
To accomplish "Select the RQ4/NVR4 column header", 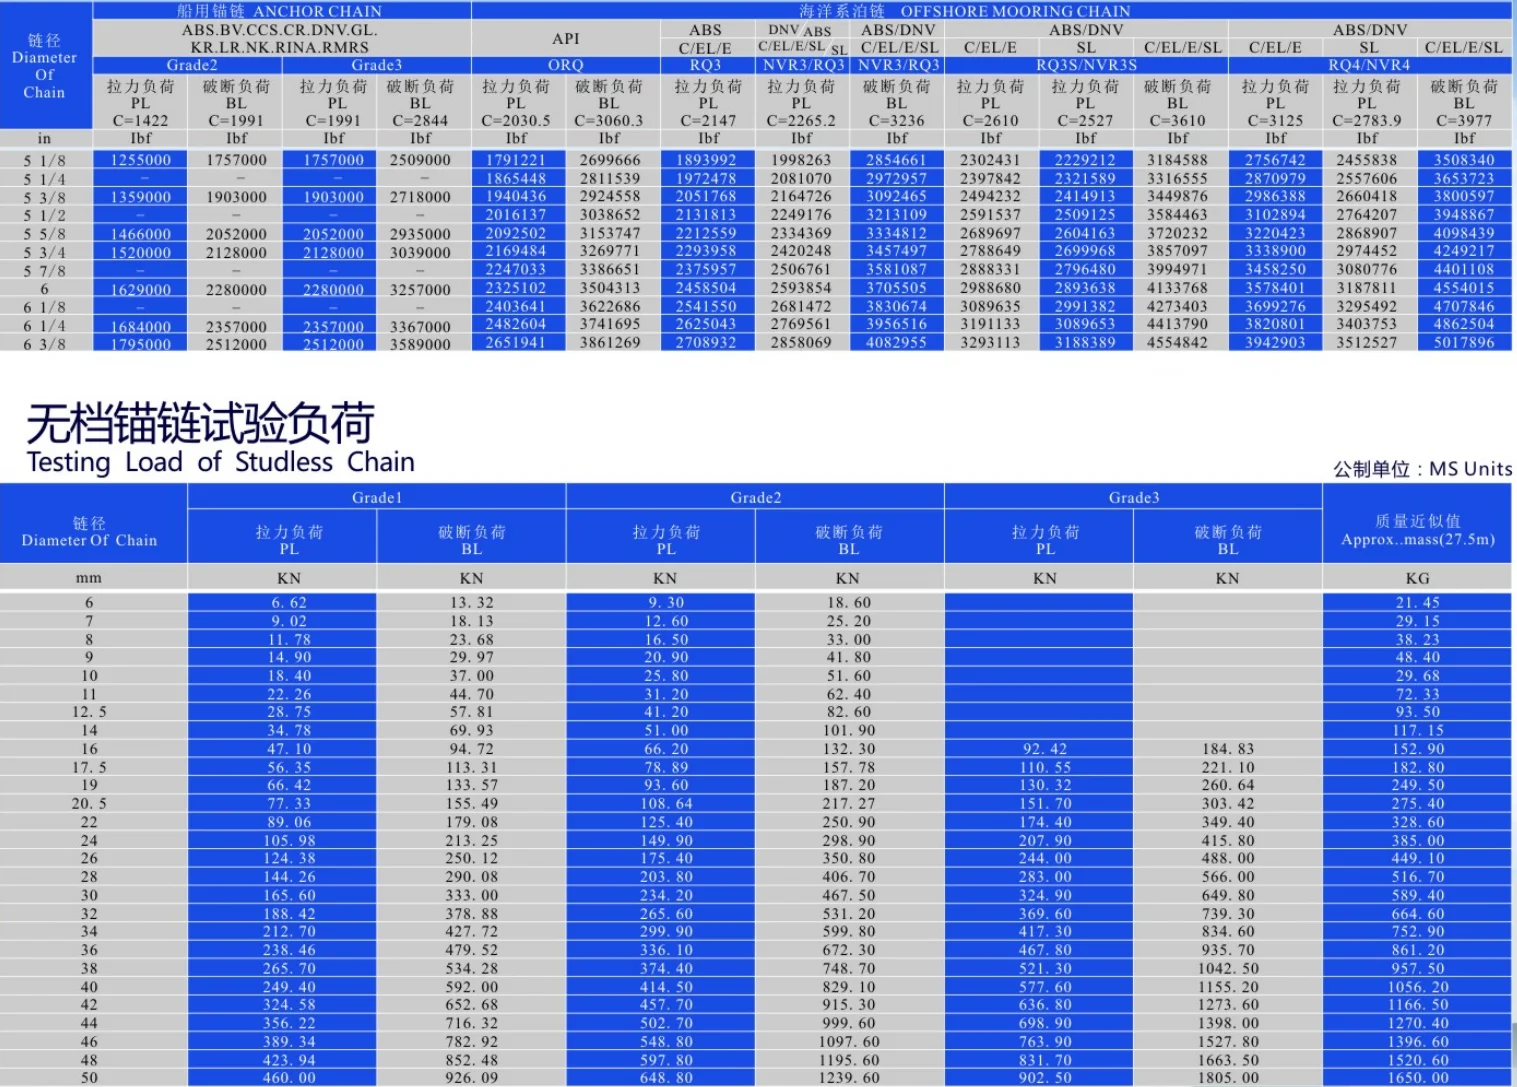I will (x=1369, y=65).
